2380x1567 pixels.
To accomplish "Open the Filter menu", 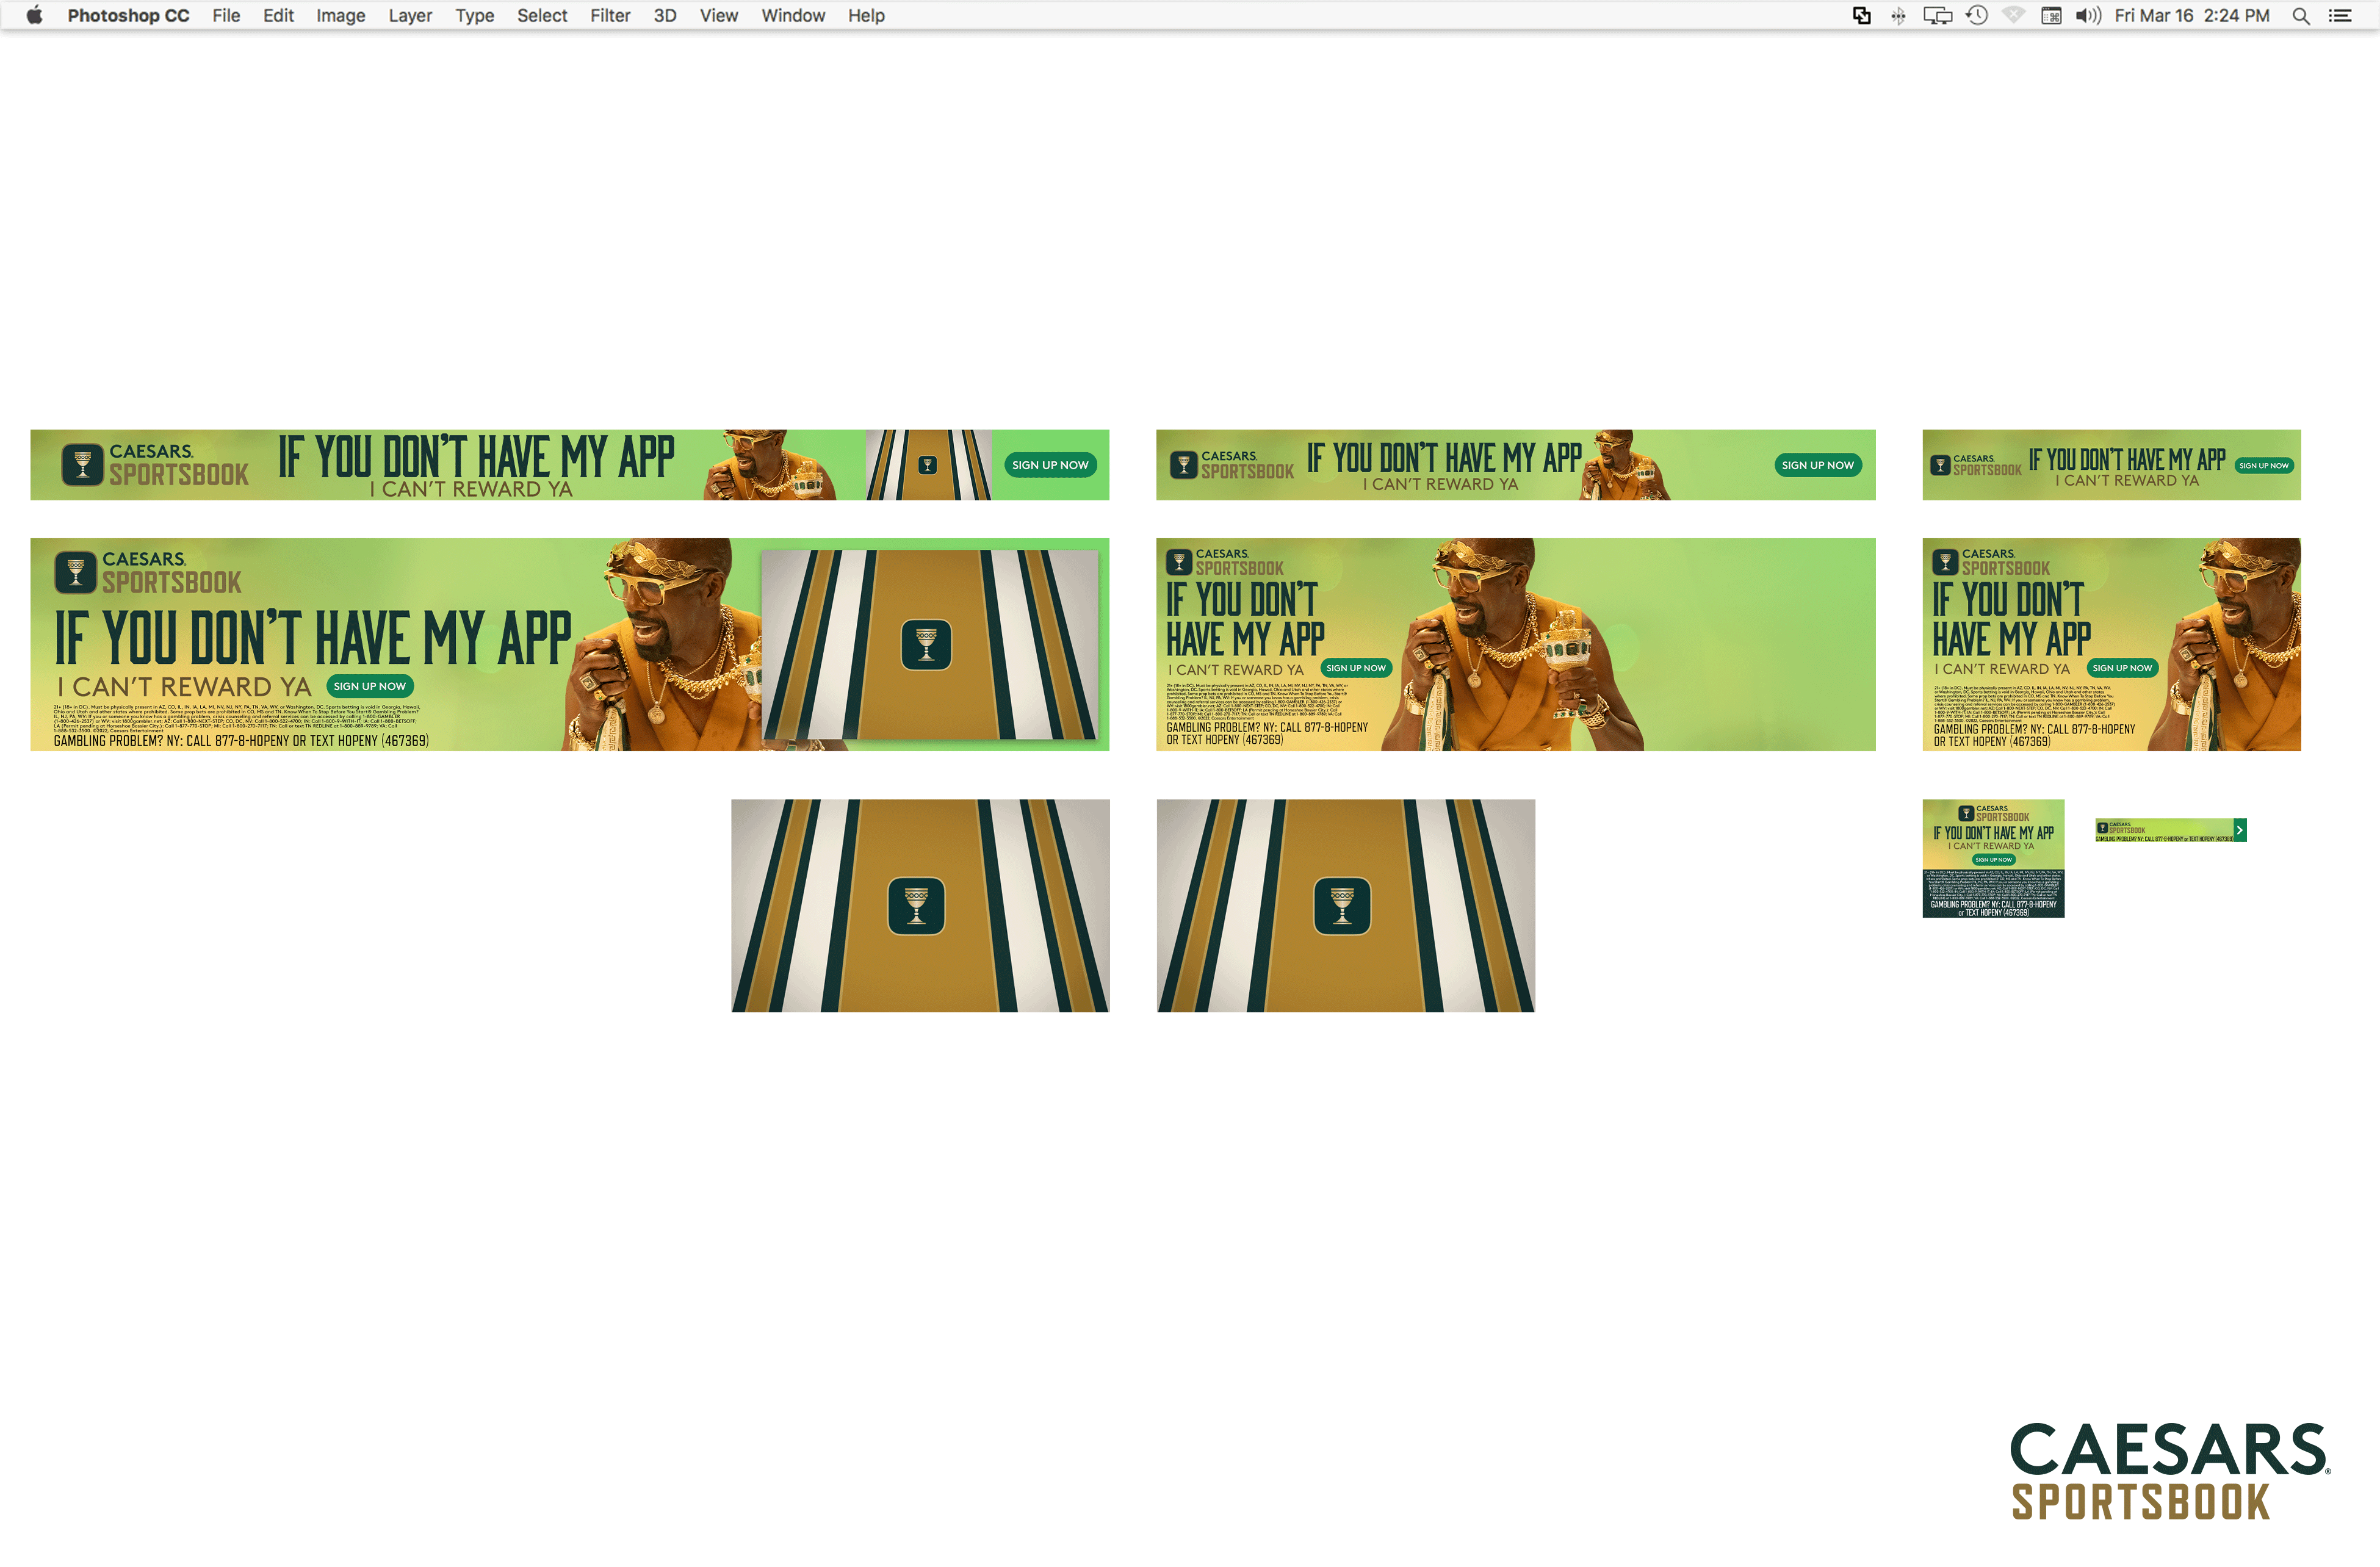I will click(x=610, y=15).
